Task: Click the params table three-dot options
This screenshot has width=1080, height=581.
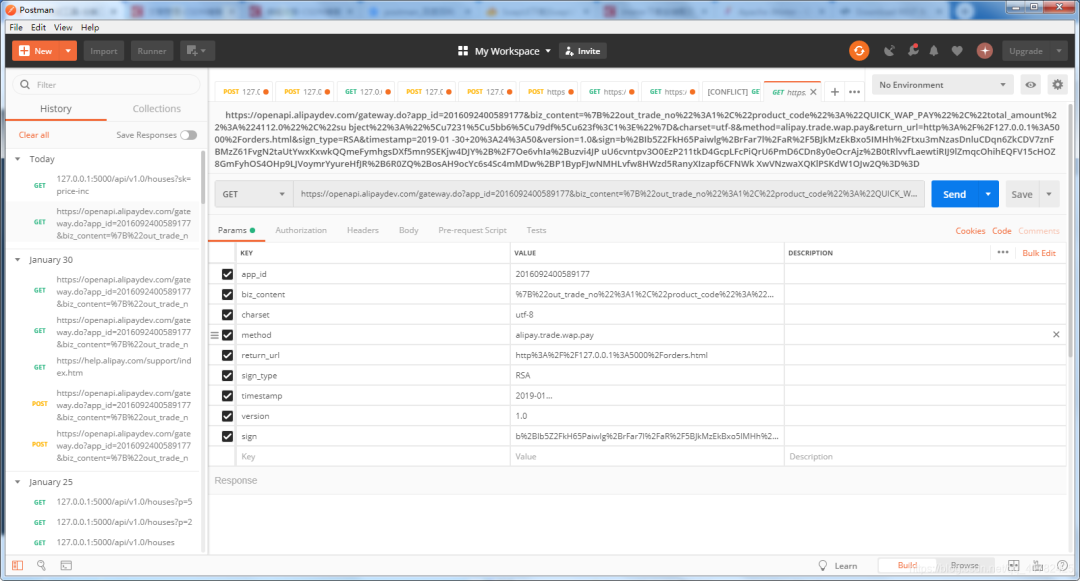Action: 1003,253
